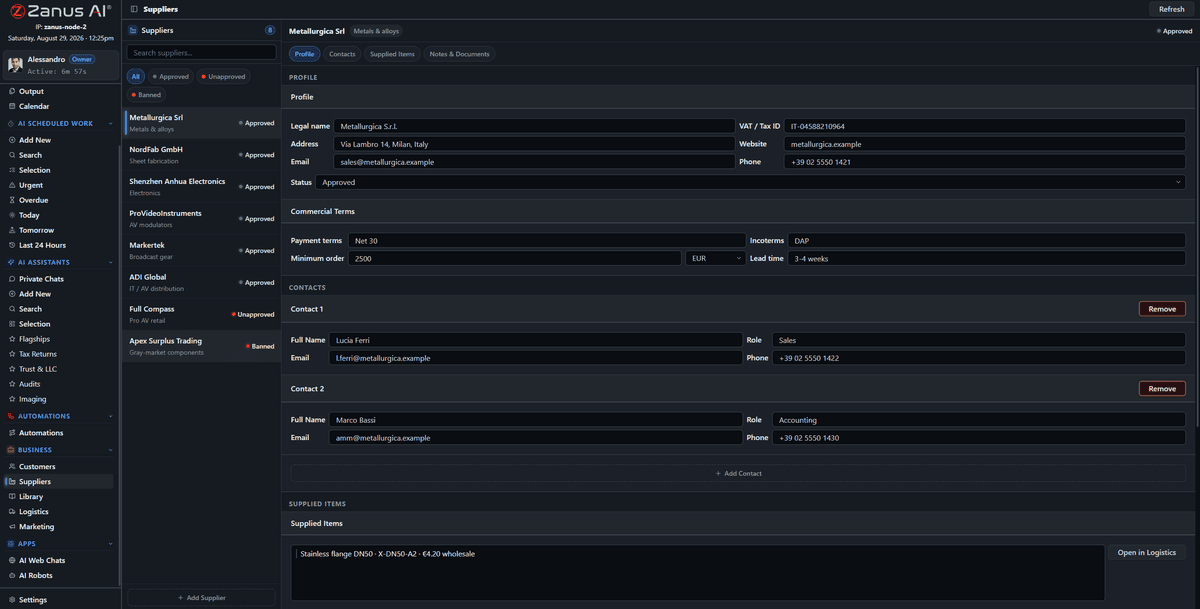Click the Supplied Items text area
Screen dimensions: 1200x609
point(697,572)
